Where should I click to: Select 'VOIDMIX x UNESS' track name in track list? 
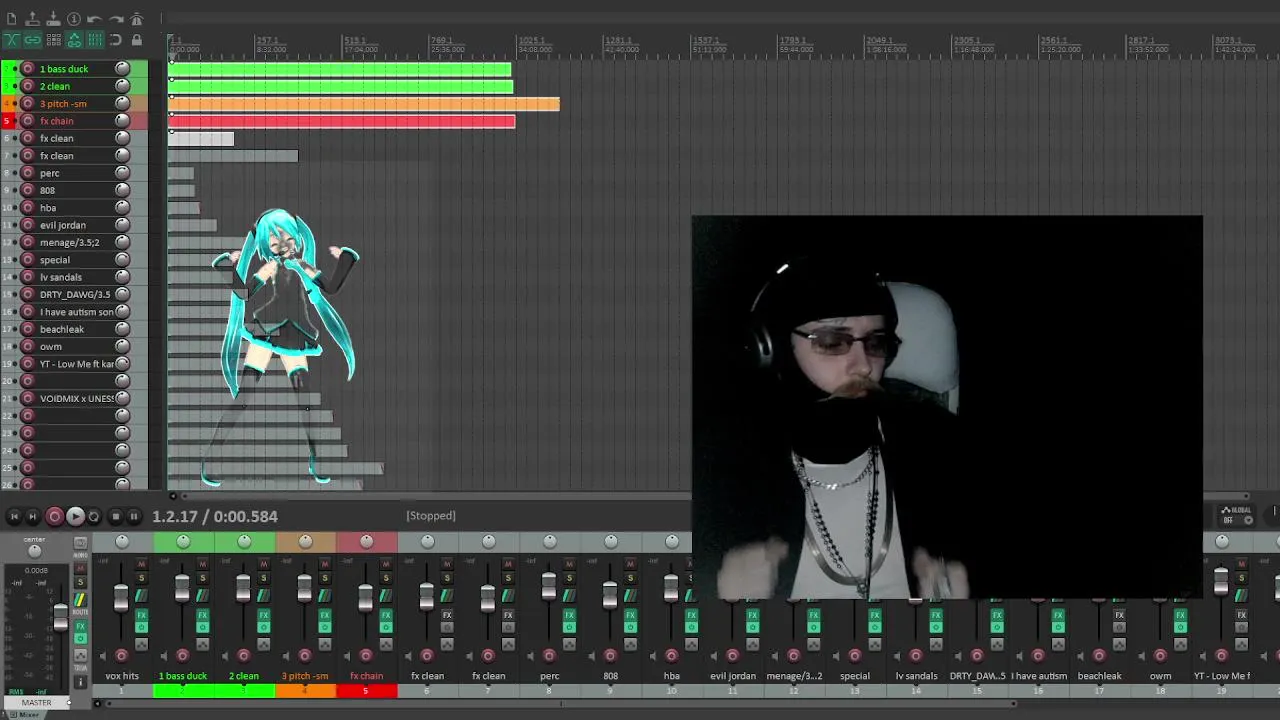[x=77, y=399]
